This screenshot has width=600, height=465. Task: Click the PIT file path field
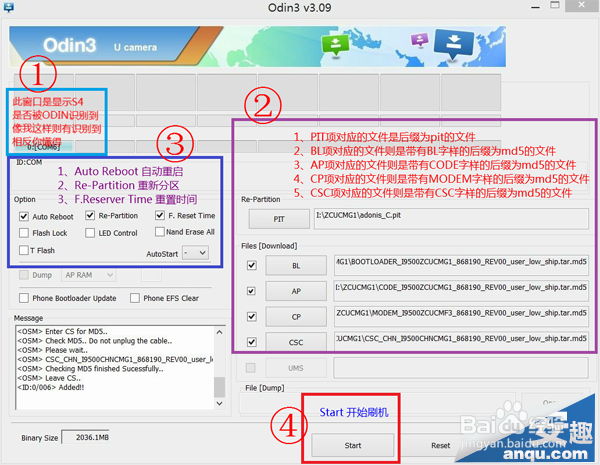pos(451,219)
